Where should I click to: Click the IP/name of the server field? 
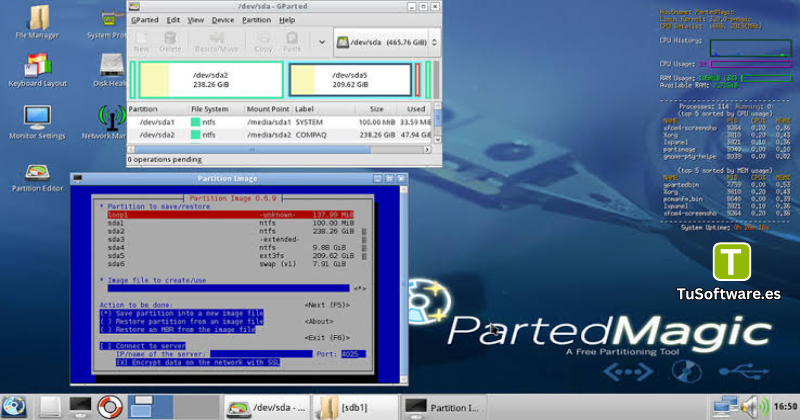coord(261,354)
